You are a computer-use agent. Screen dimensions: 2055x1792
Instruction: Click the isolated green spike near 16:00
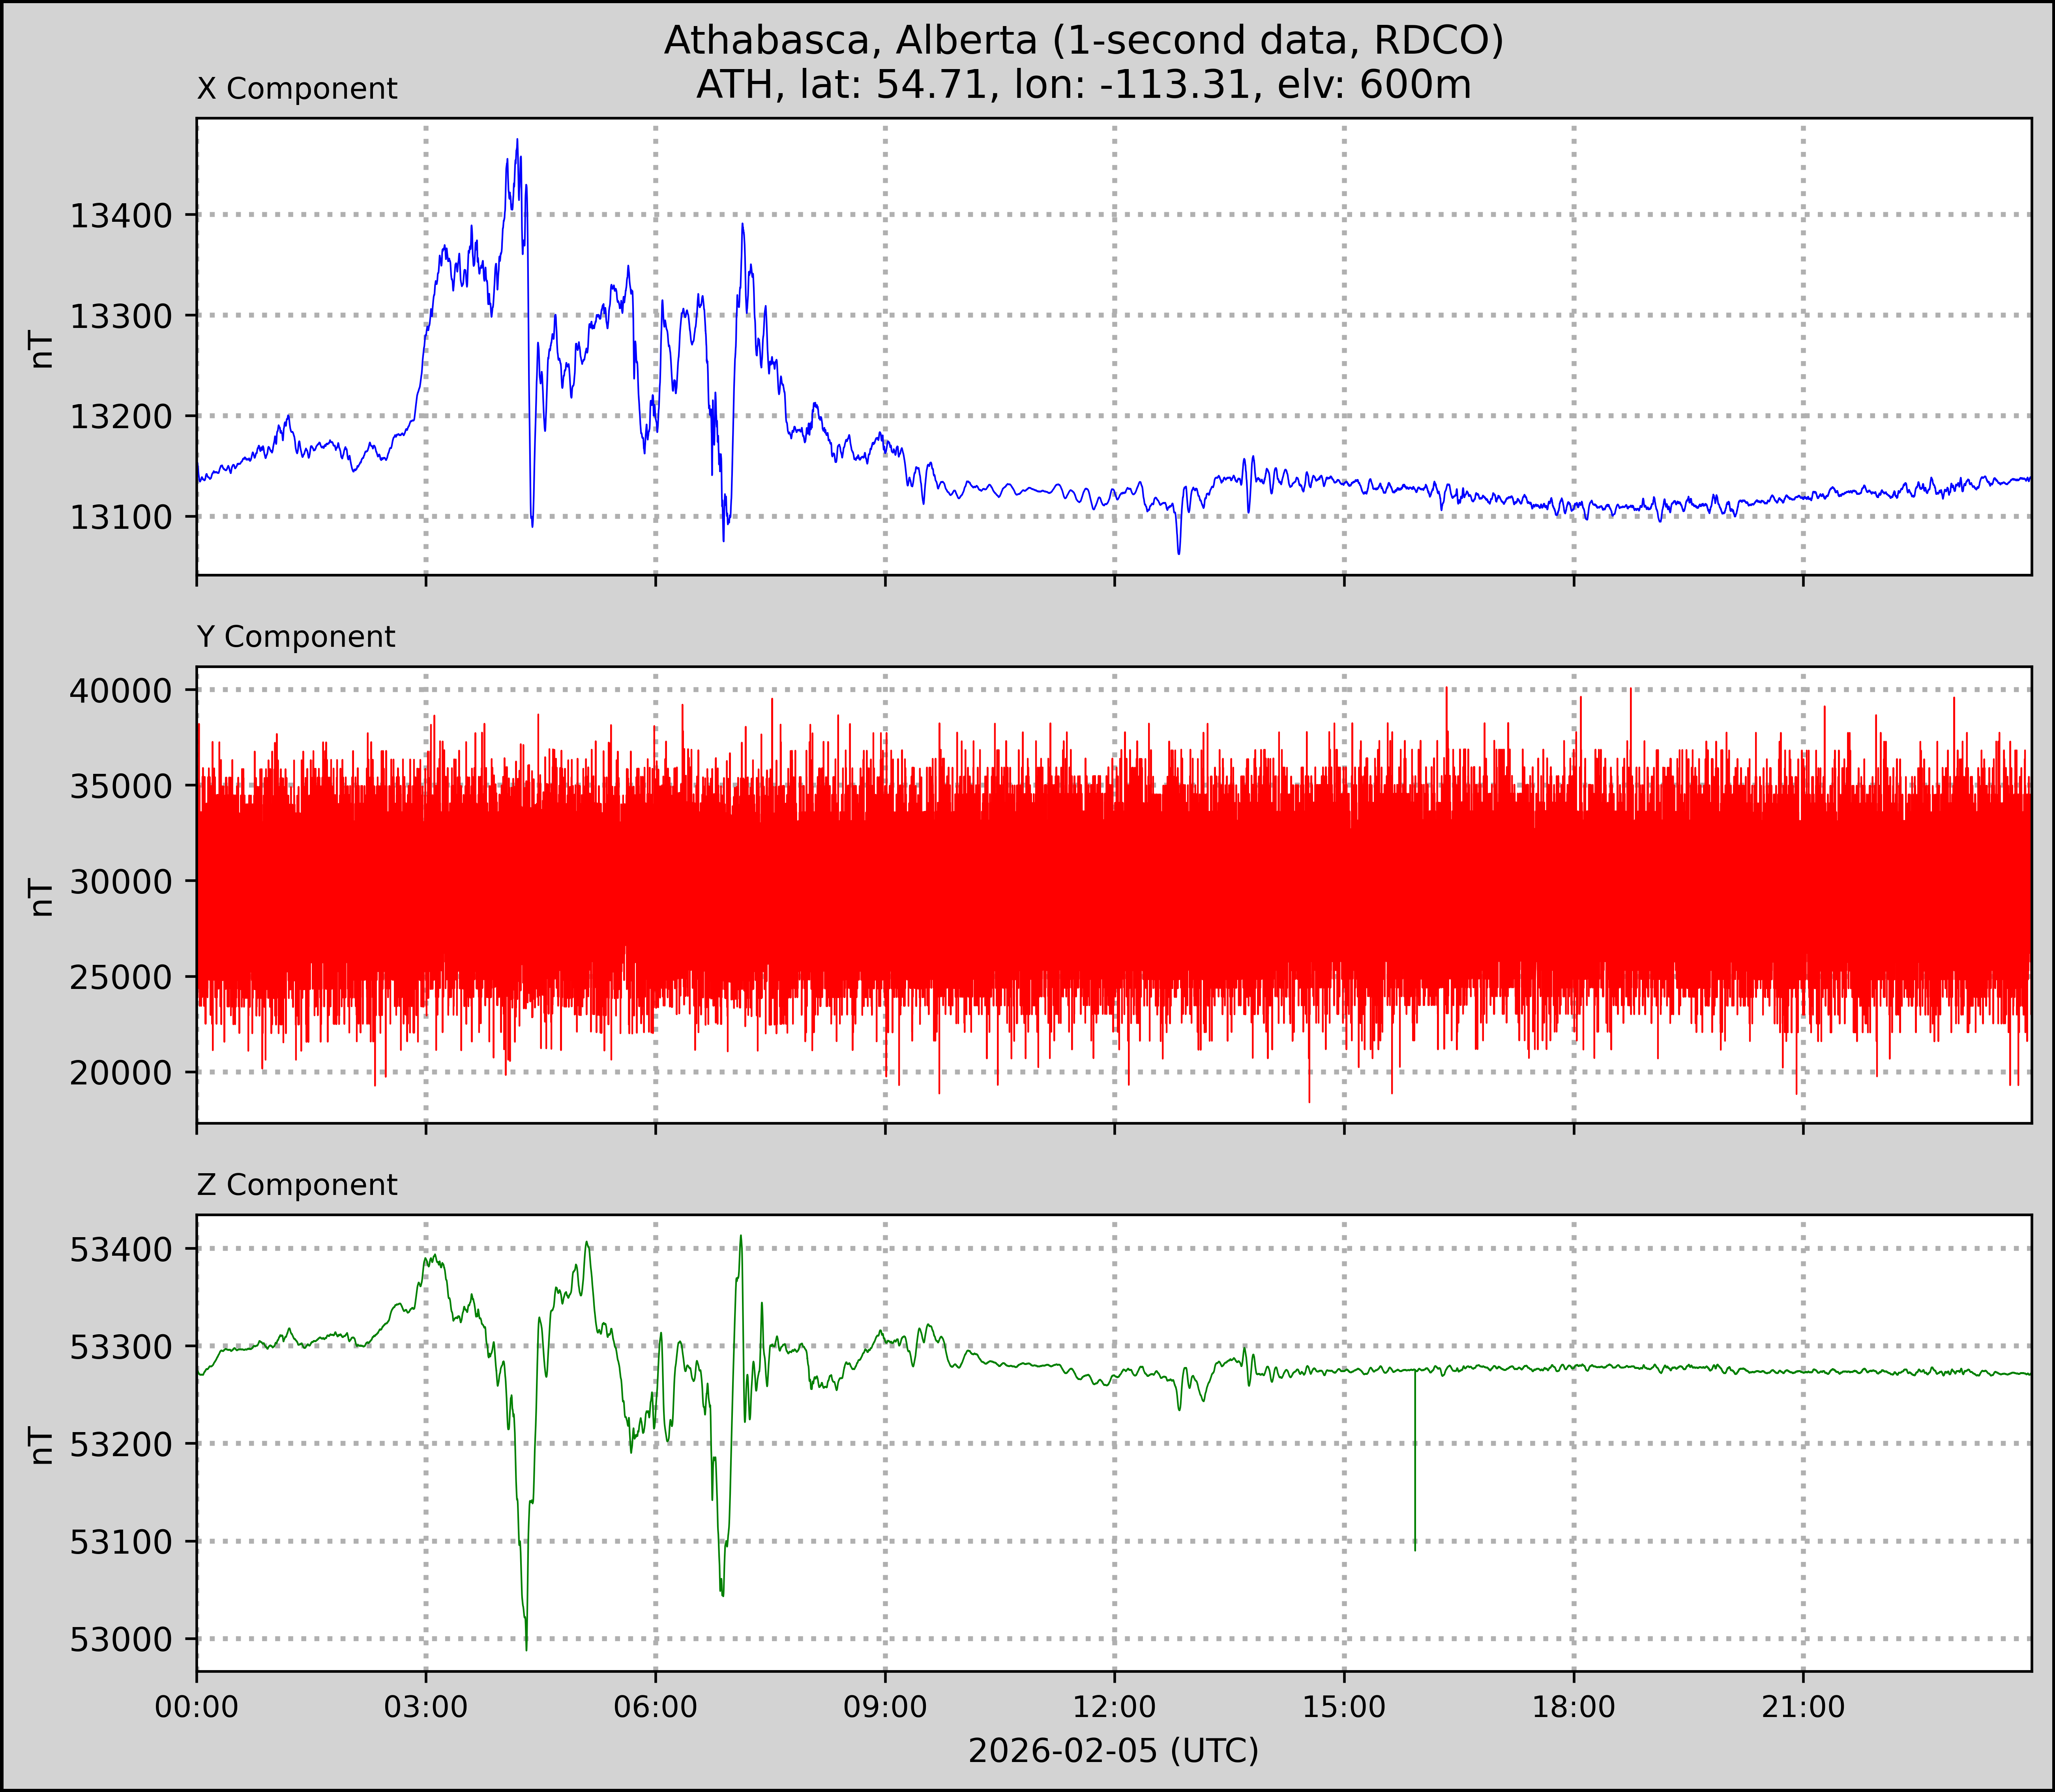pos(1415,1480)
